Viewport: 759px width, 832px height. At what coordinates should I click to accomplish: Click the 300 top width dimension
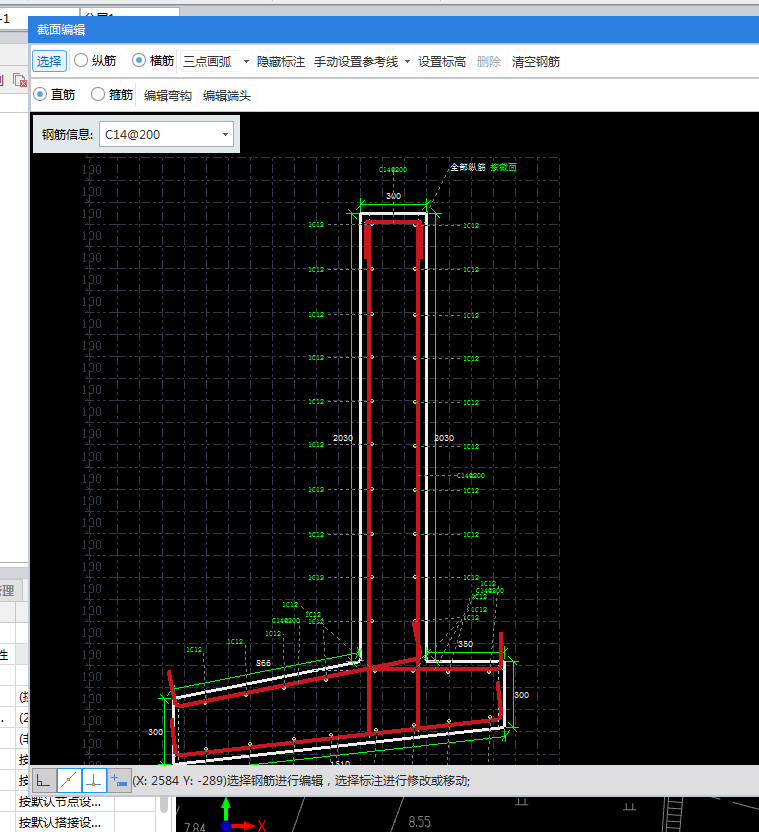click(393, 196)
